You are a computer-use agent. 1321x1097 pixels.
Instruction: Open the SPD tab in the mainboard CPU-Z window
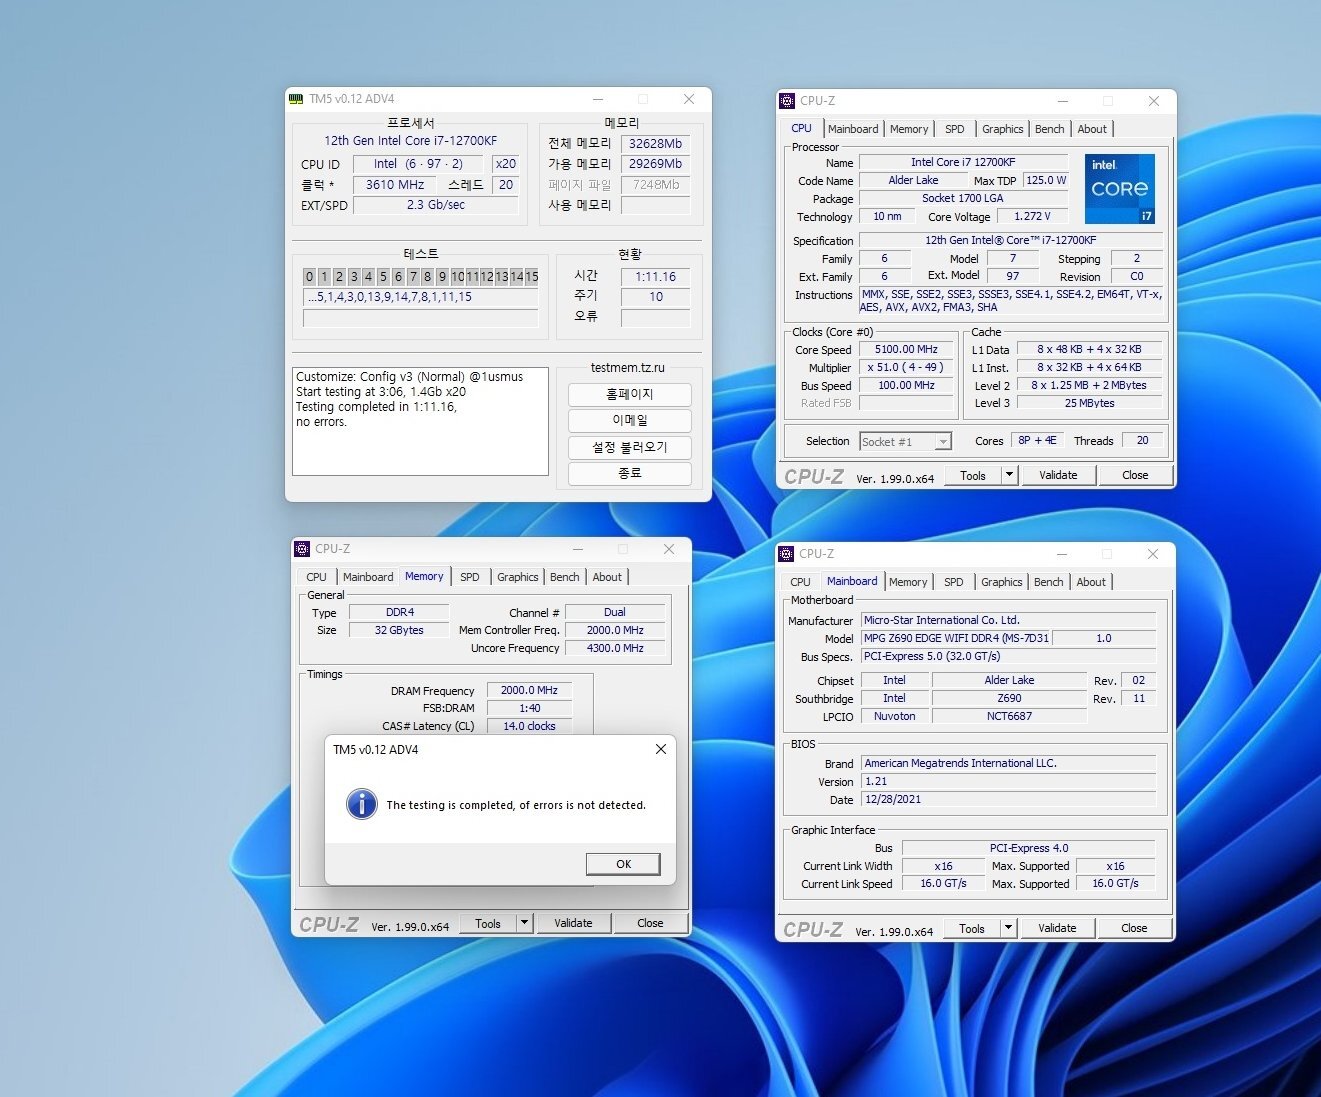tap(954, 582)
